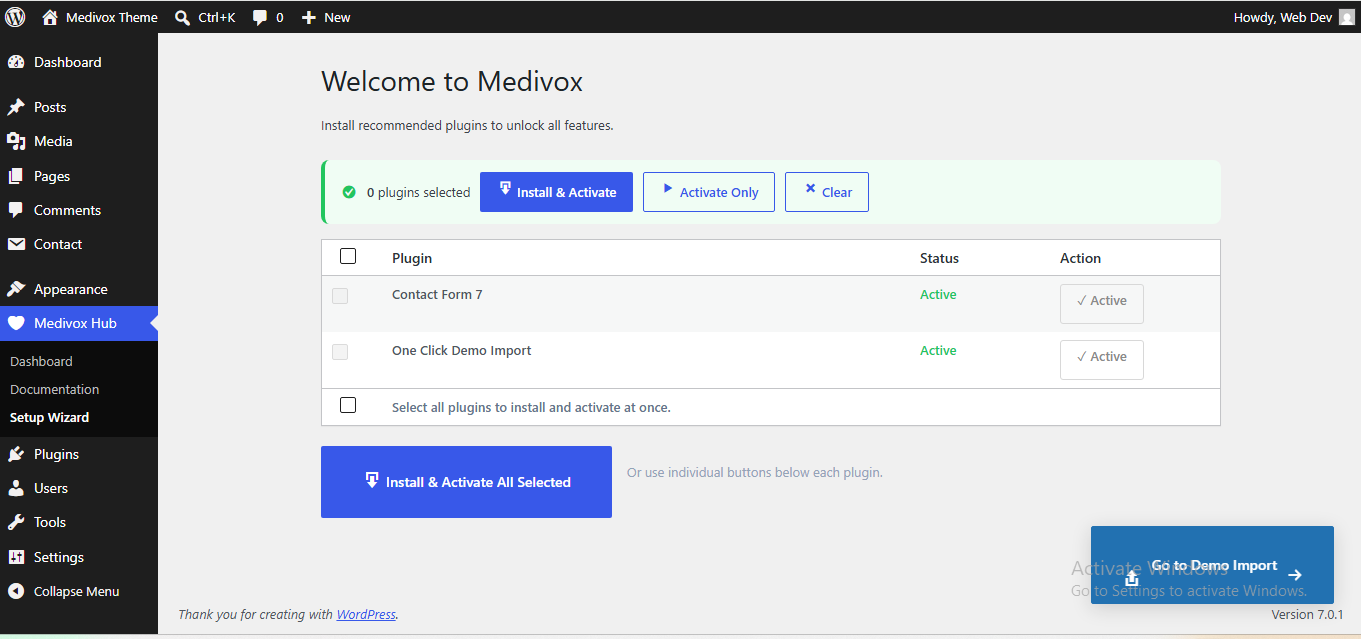Click the Media library icon
Screen dimensions: 1361x639
coord(15,141)
